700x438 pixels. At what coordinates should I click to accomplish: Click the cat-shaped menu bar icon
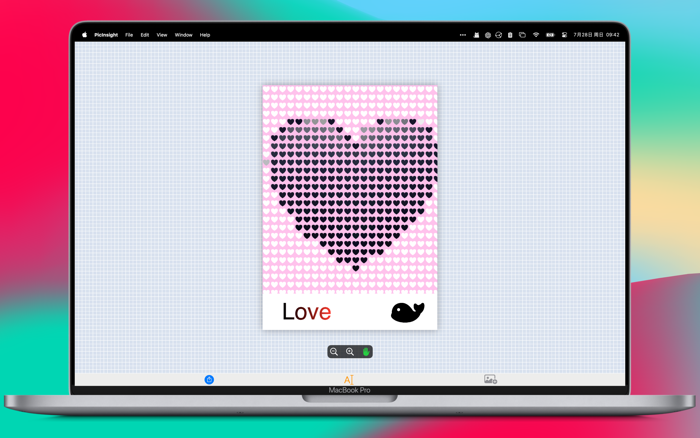click(476, 35)
